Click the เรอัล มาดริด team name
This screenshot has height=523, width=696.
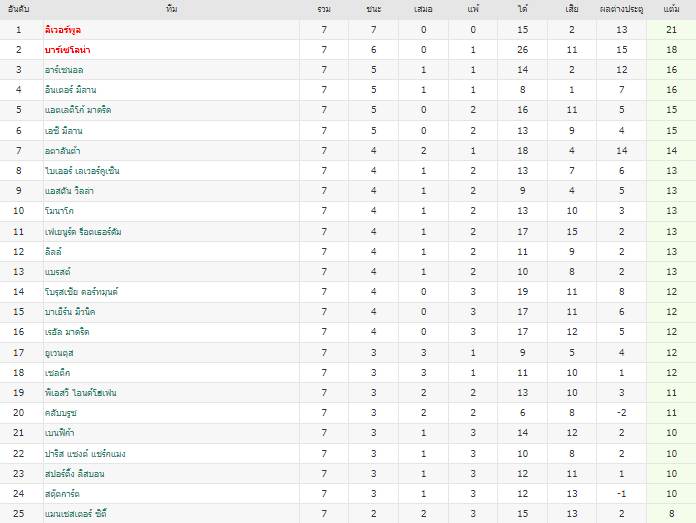67,331
